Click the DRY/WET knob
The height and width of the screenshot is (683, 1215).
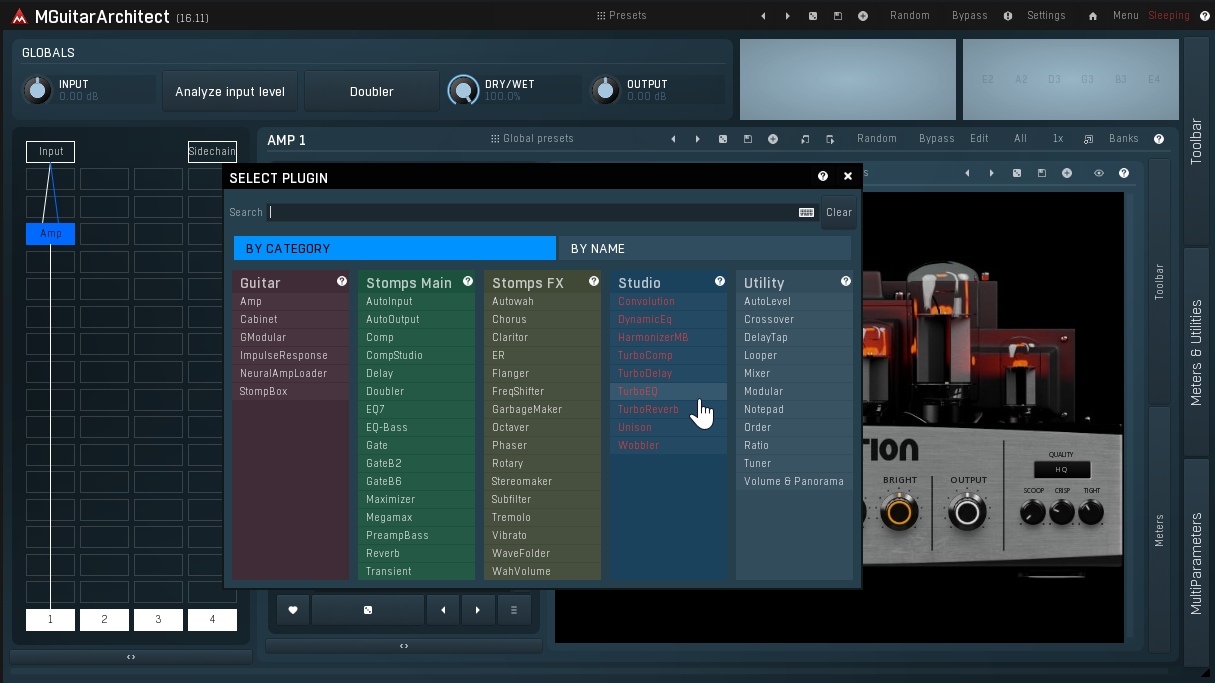tap(463, 91)
